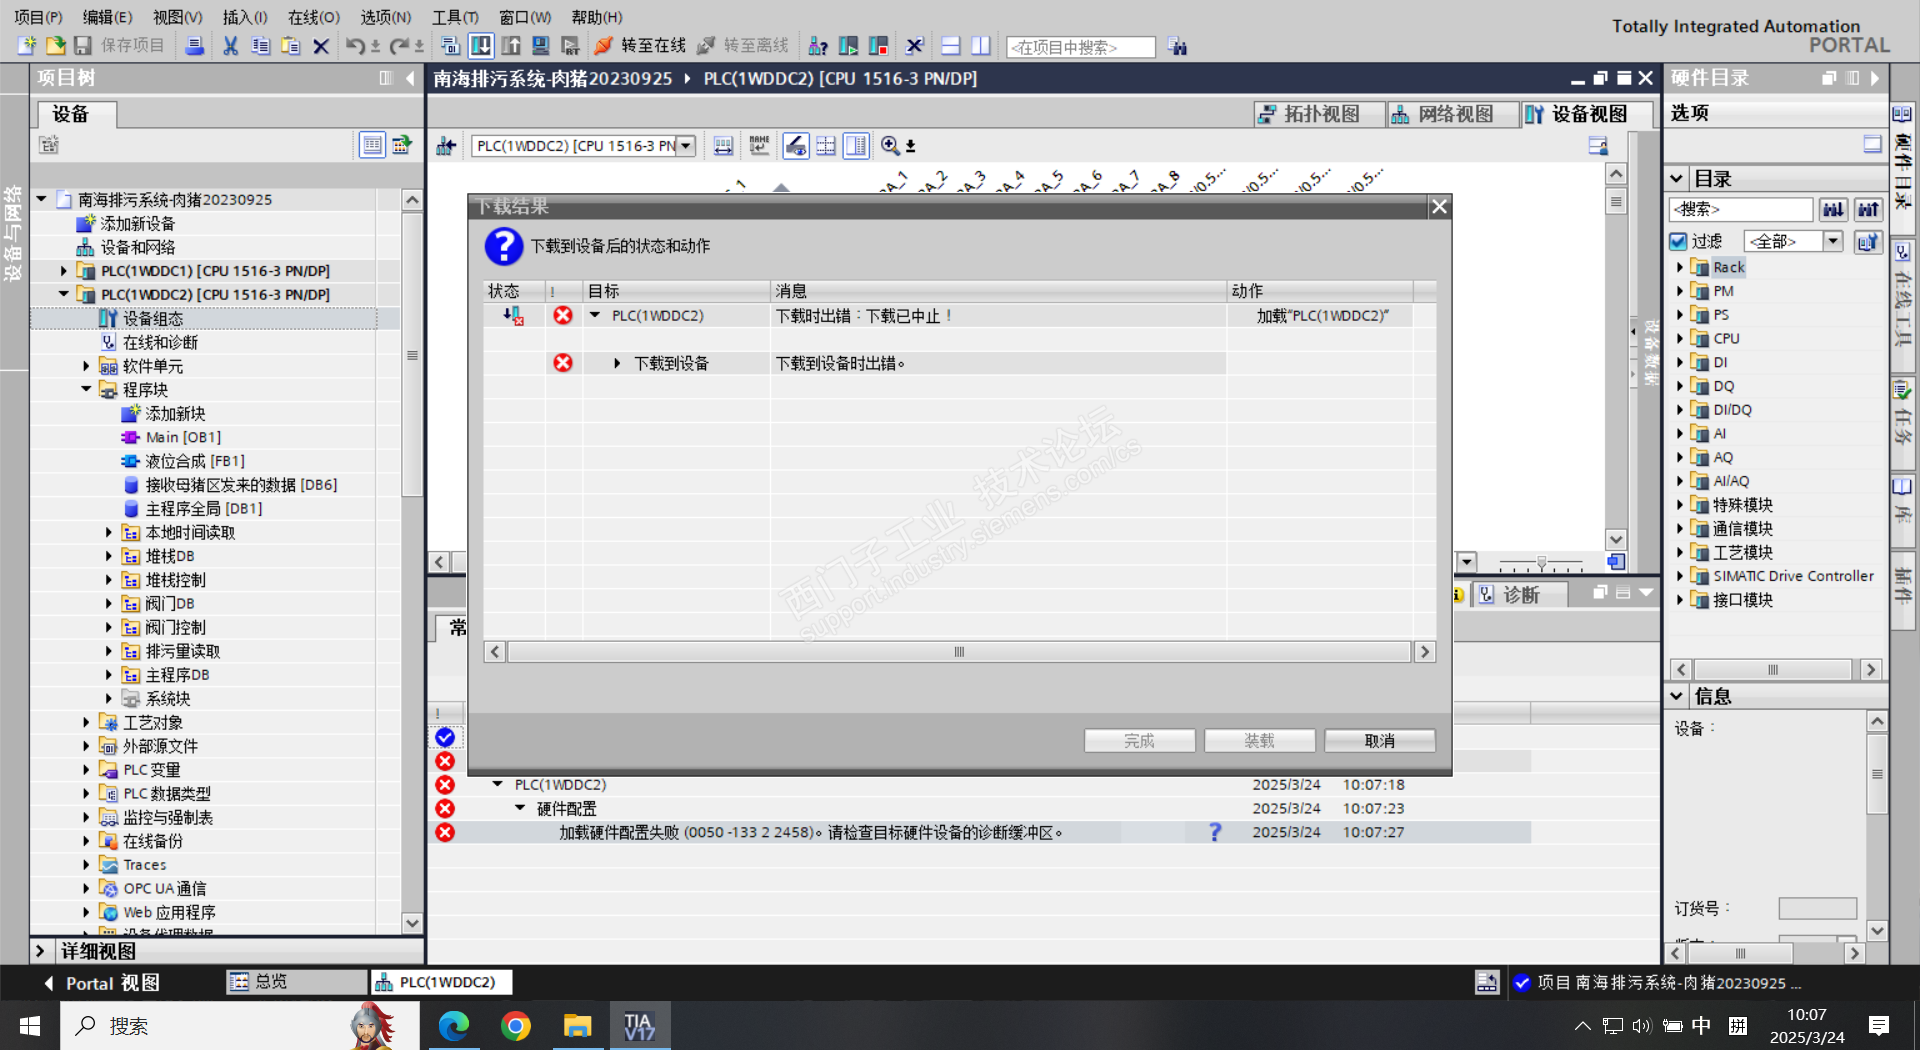Click the 在项目中搜索 search field
Viewport: 1920px width, 1050px height.
click(1081, 47)
